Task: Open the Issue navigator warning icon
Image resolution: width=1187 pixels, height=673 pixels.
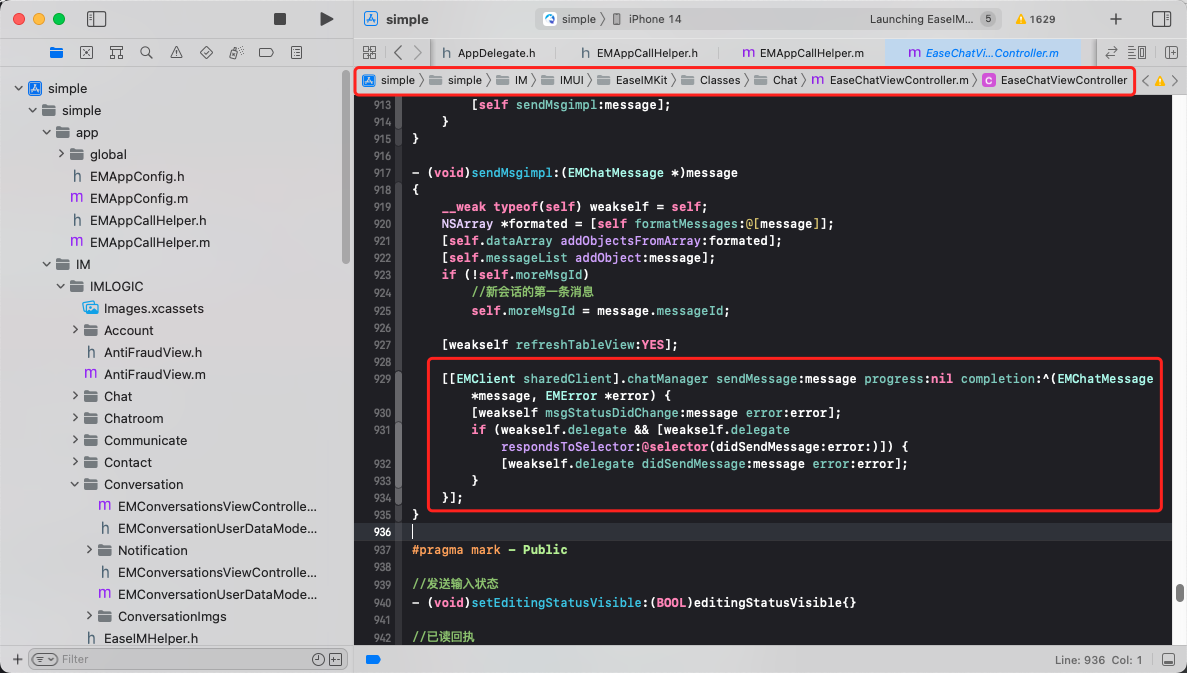Action: coord(176,52)
